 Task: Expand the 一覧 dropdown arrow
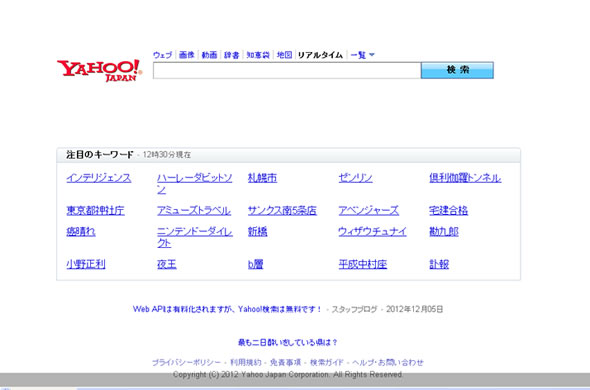[x=372, y=55]
